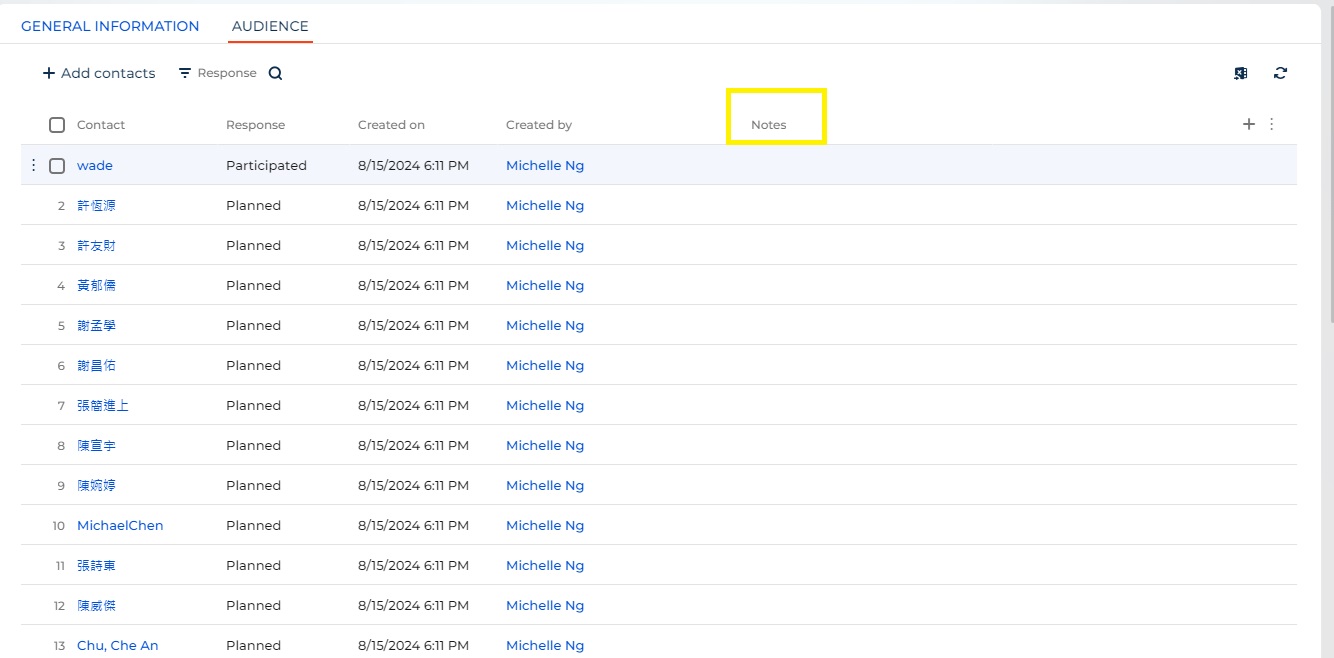This screenshot has width=1334, height=658.
Task: Open the contact link in row 3
Action: coord(96,245)
